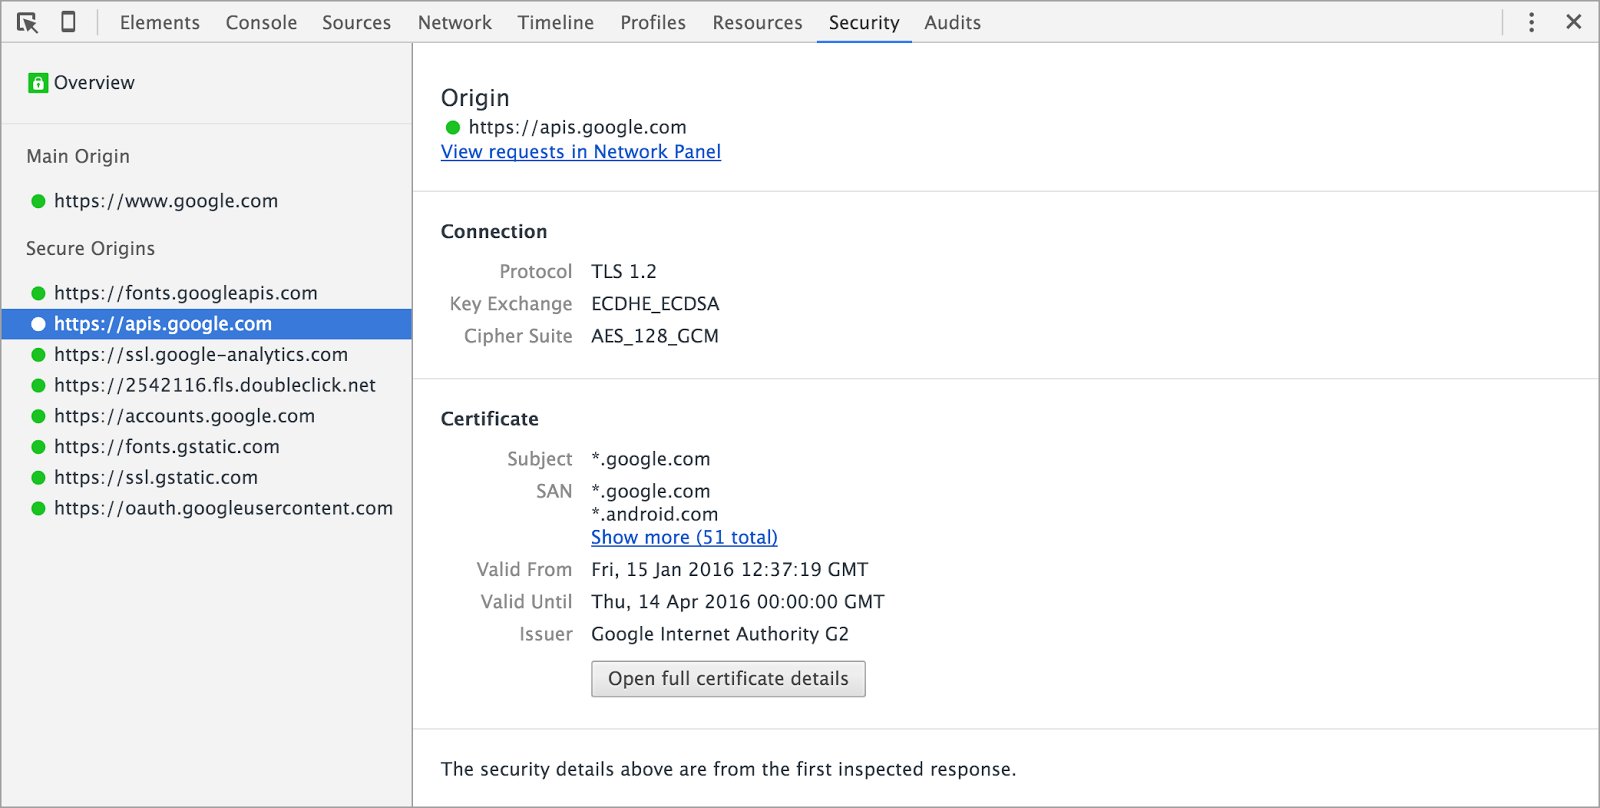Select origin https://ssl.gstatic.com
Screen dimensions: 1600x808
(156, 478)
